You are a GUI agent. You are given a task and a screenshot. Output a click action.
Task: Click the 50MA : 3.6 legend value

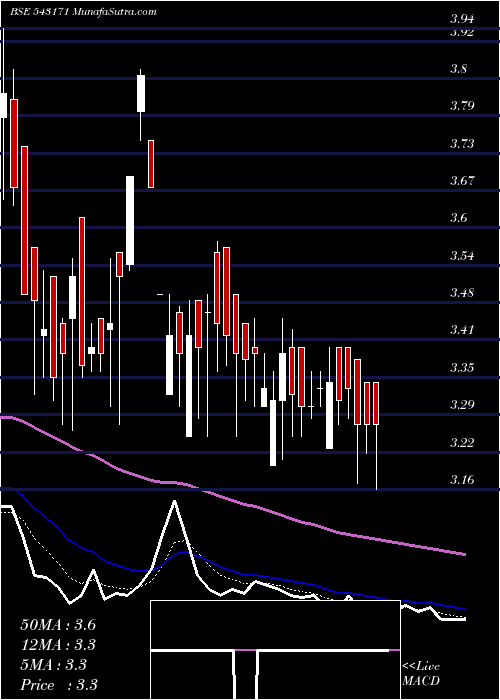(58, 625)
